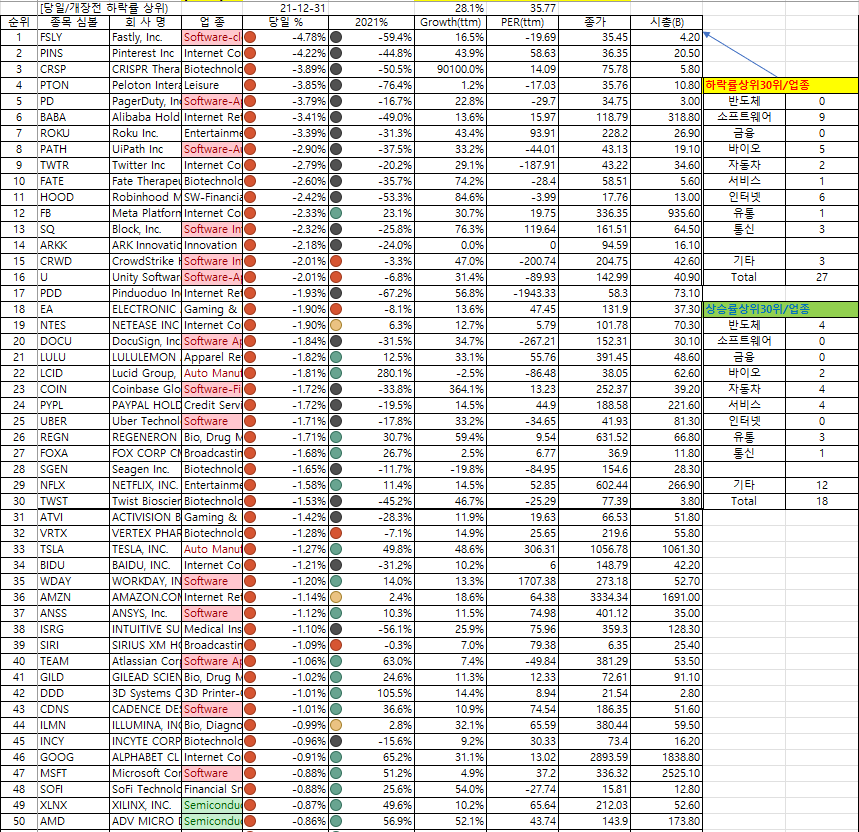Click the Total value 18 cell
This screenshot has height=832, width=859.
point(822,501)
